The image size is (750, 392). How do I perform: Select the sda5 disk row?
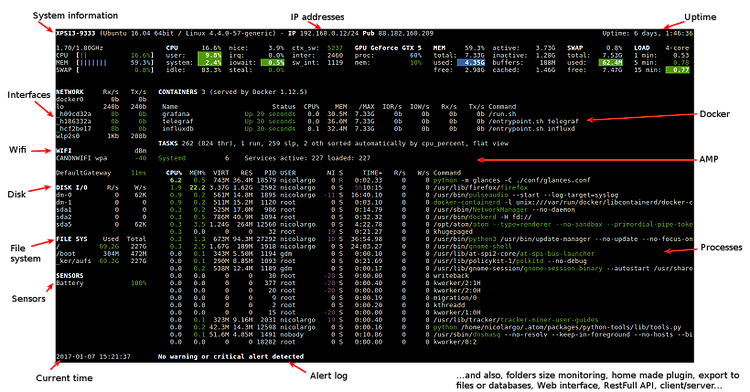(x=101, y=224)
